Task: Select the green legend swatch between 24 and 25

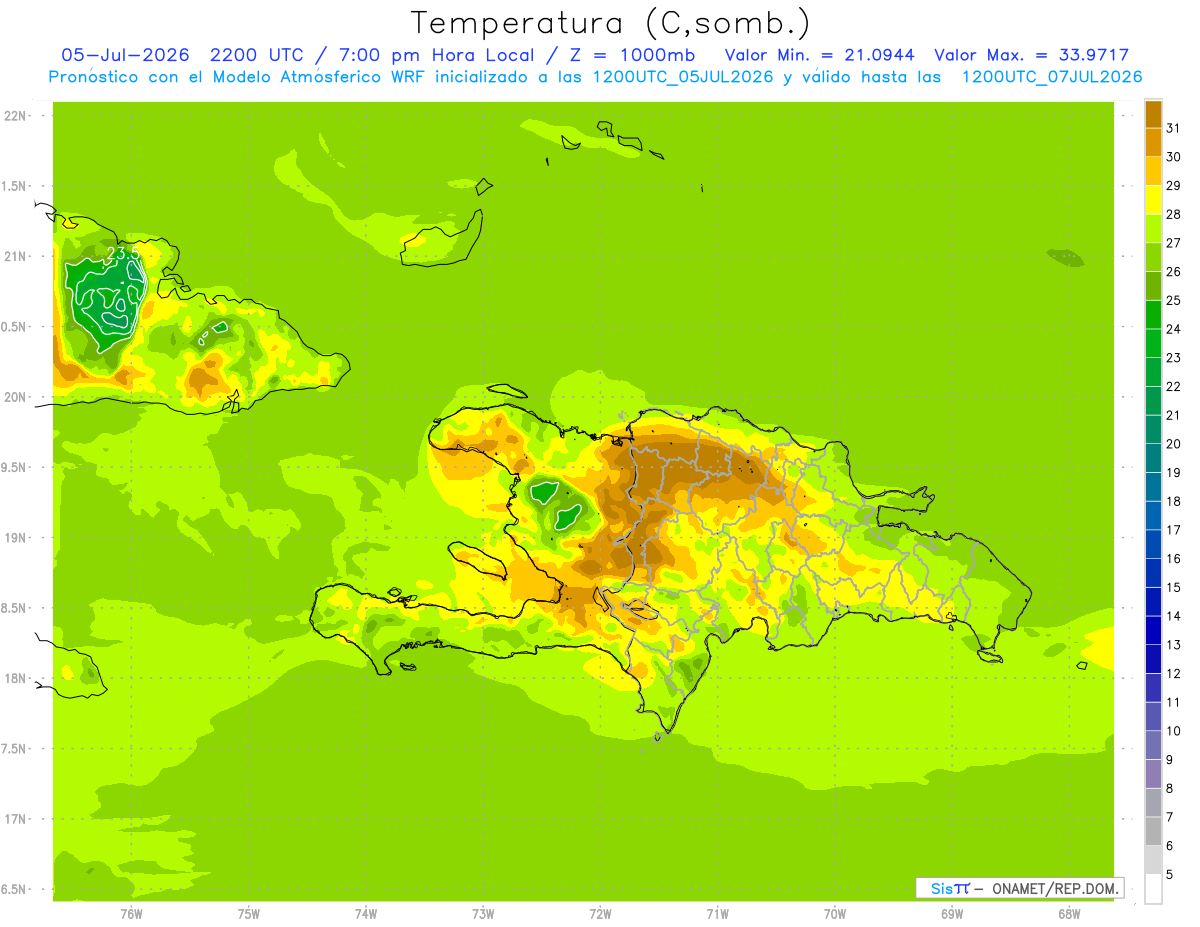Action: [x=1154, y=315]
